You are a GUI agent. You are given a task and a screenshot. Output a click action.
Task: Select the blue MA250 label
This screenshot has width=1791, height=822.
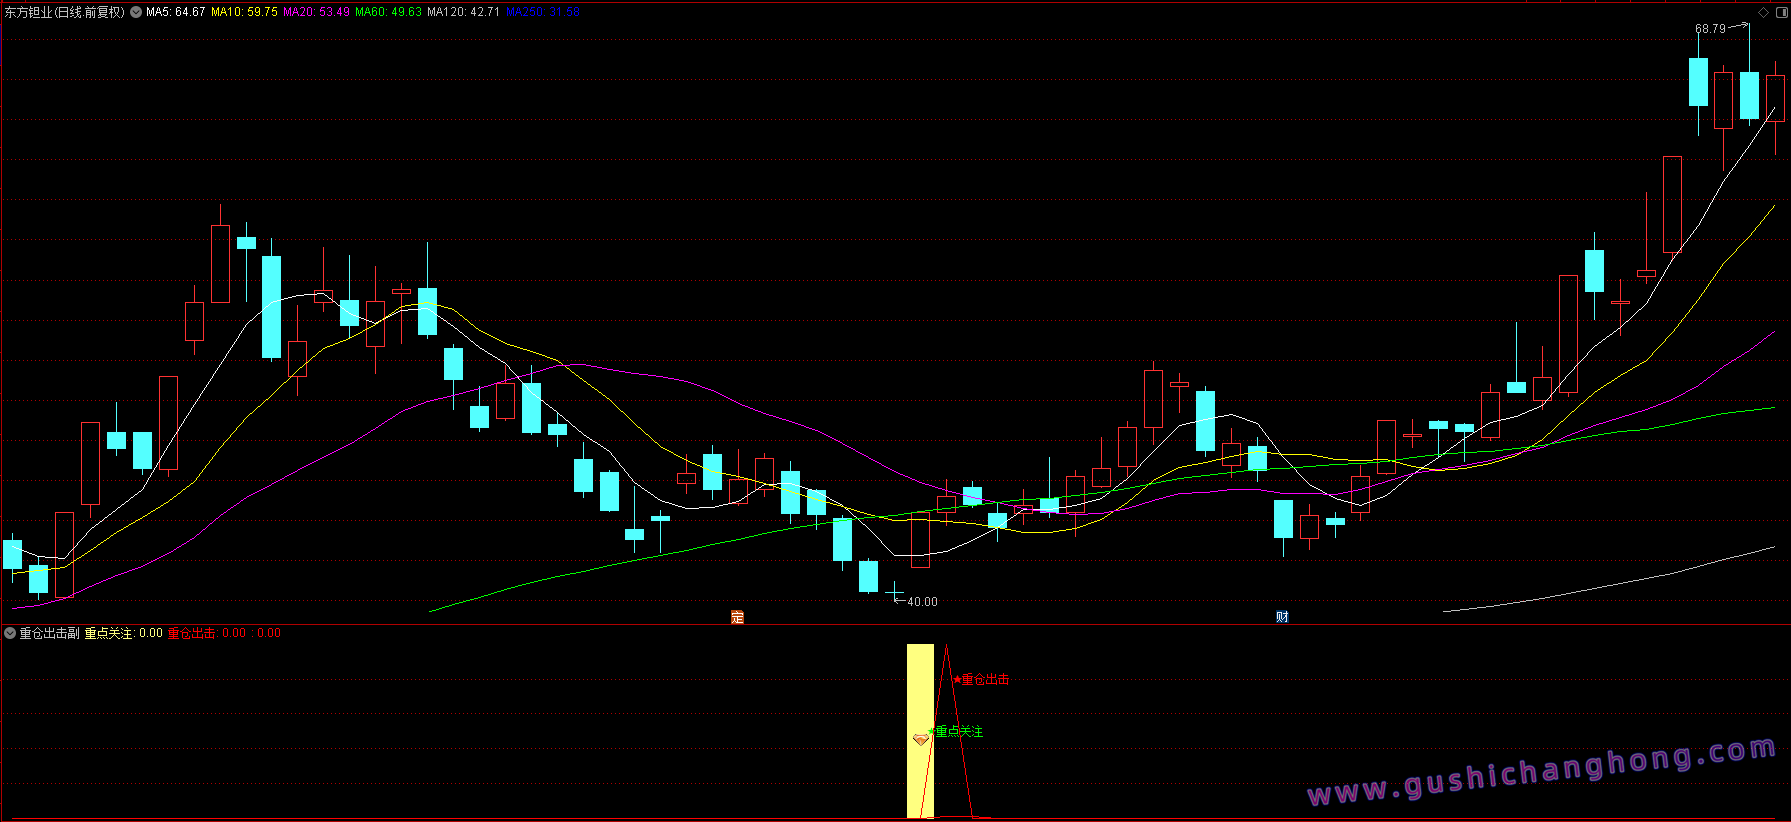pos(543,12)
